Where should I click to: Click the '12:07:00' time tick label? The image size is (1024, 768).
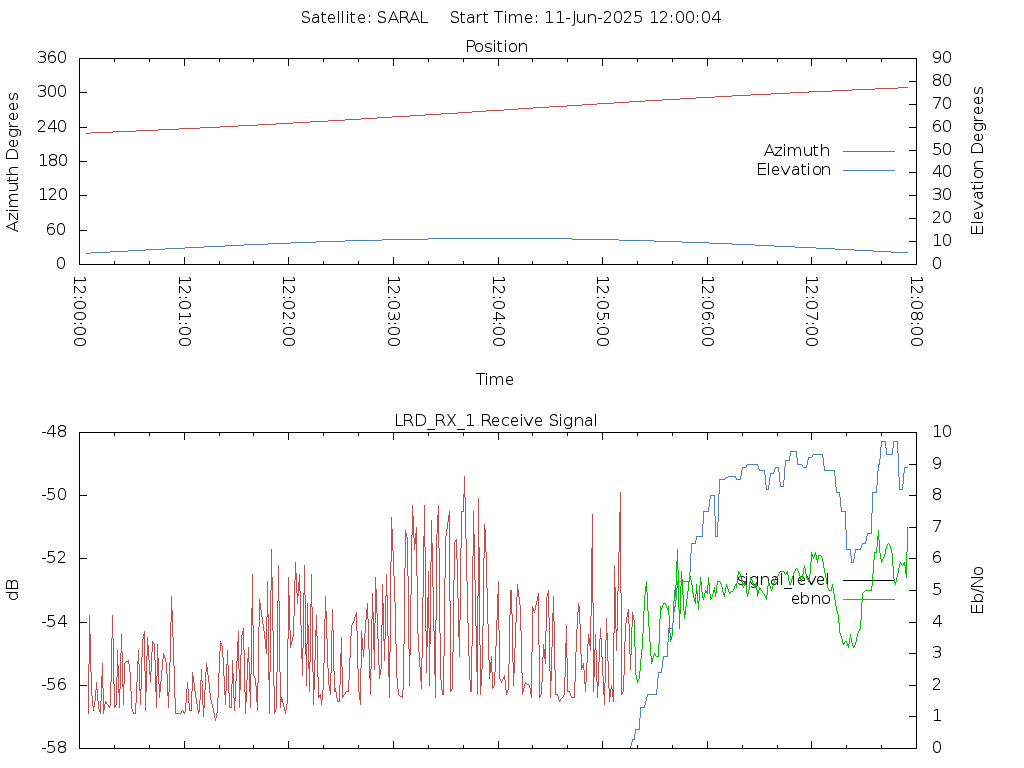[x=812, y=312]
